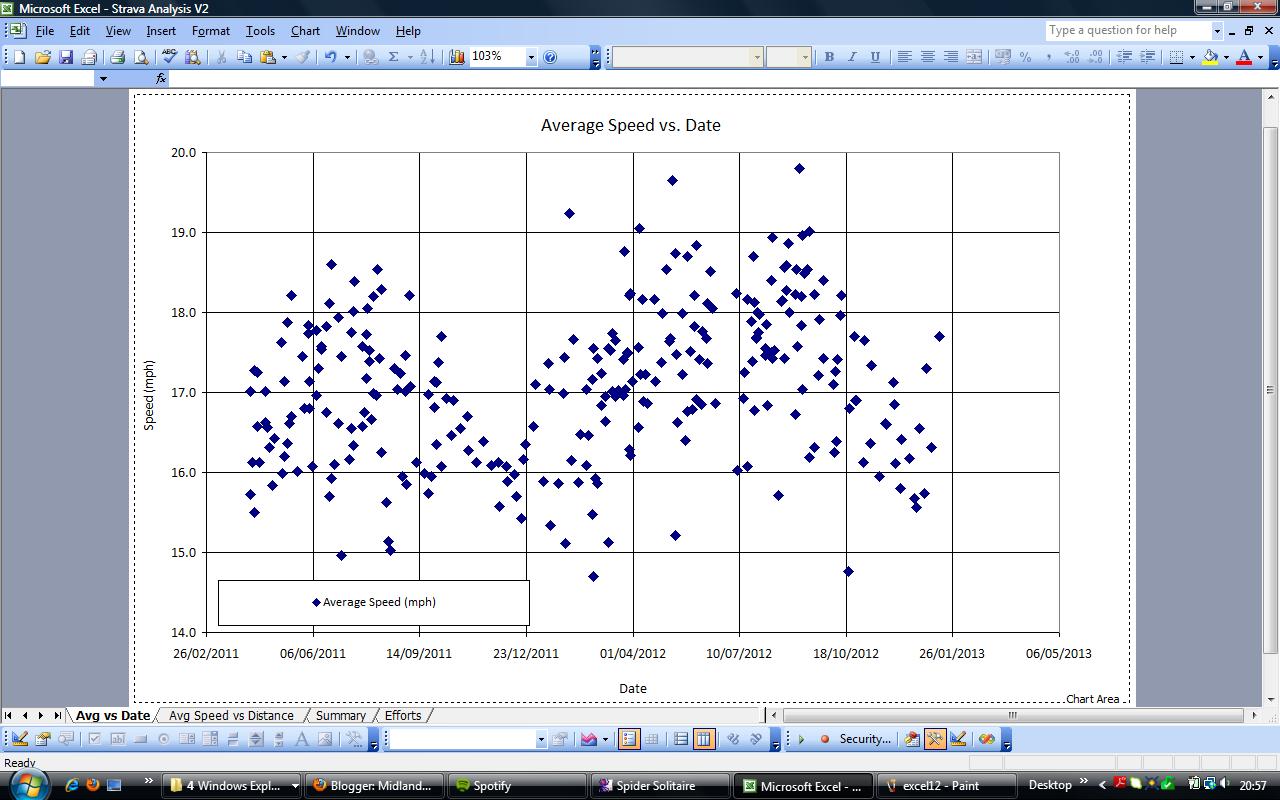
Task: Open the Chart Objects dropdown
Action: click(x=540, y=739)
